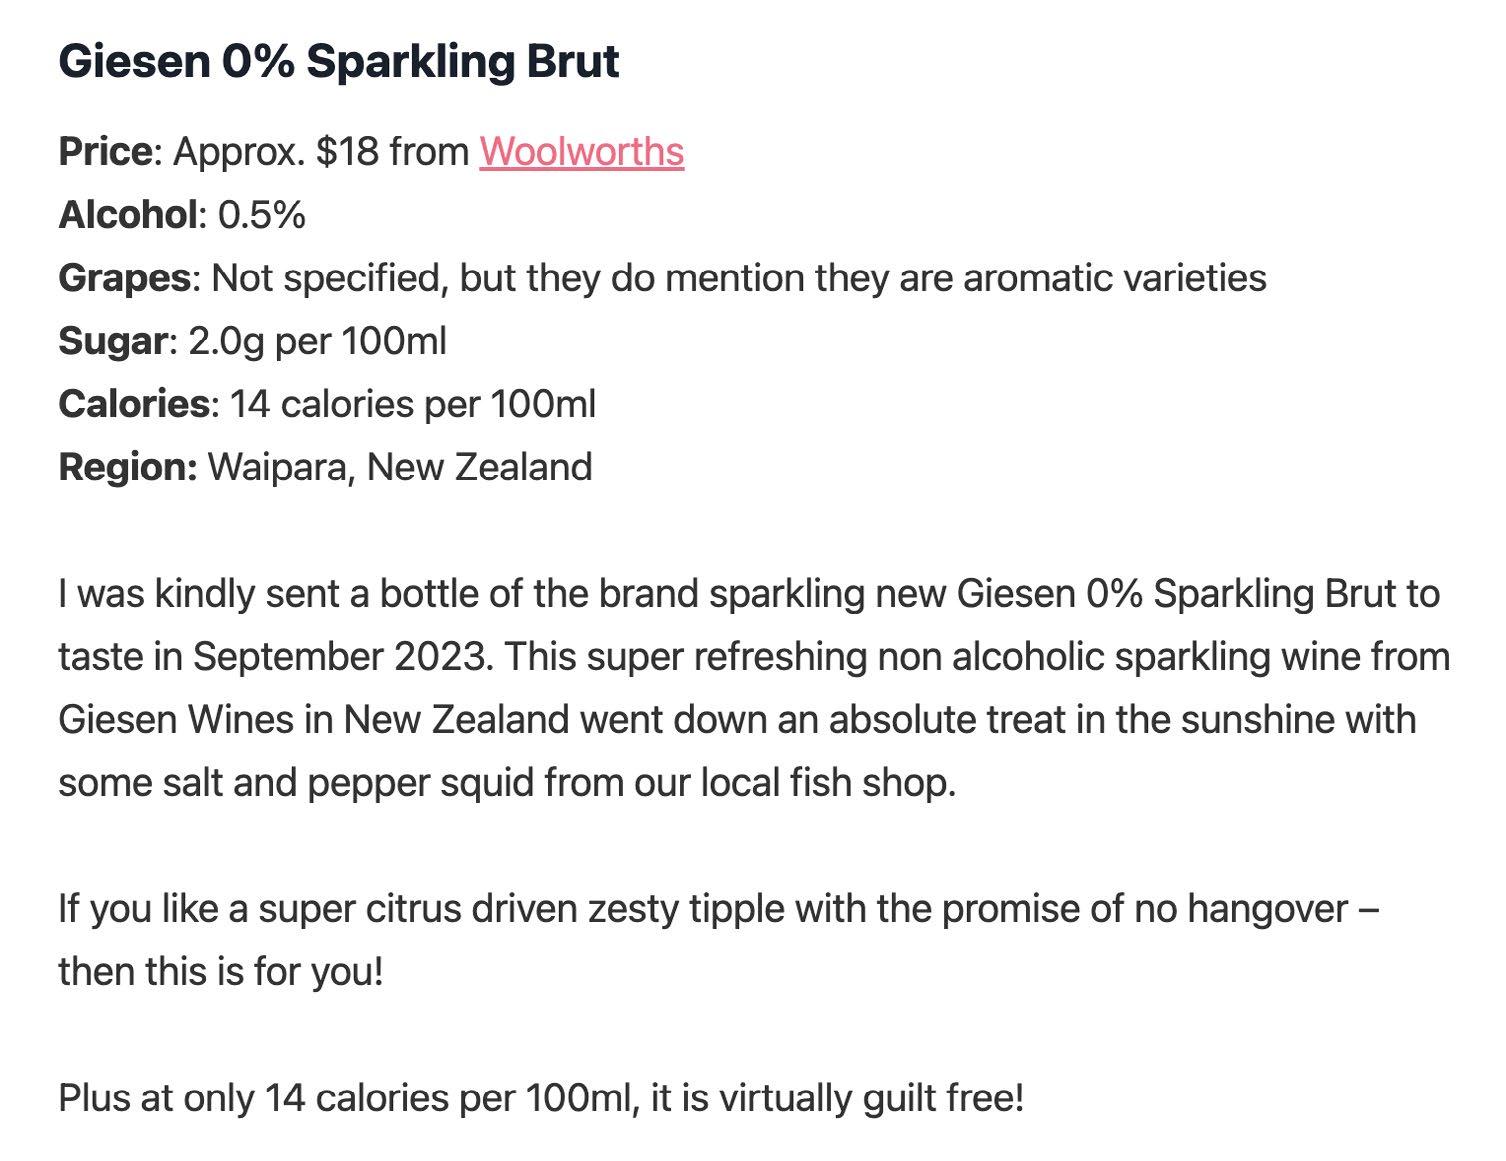Click the words aromatic varieties
This screenshot has height=1161, width=1506.
point(1115,278)
